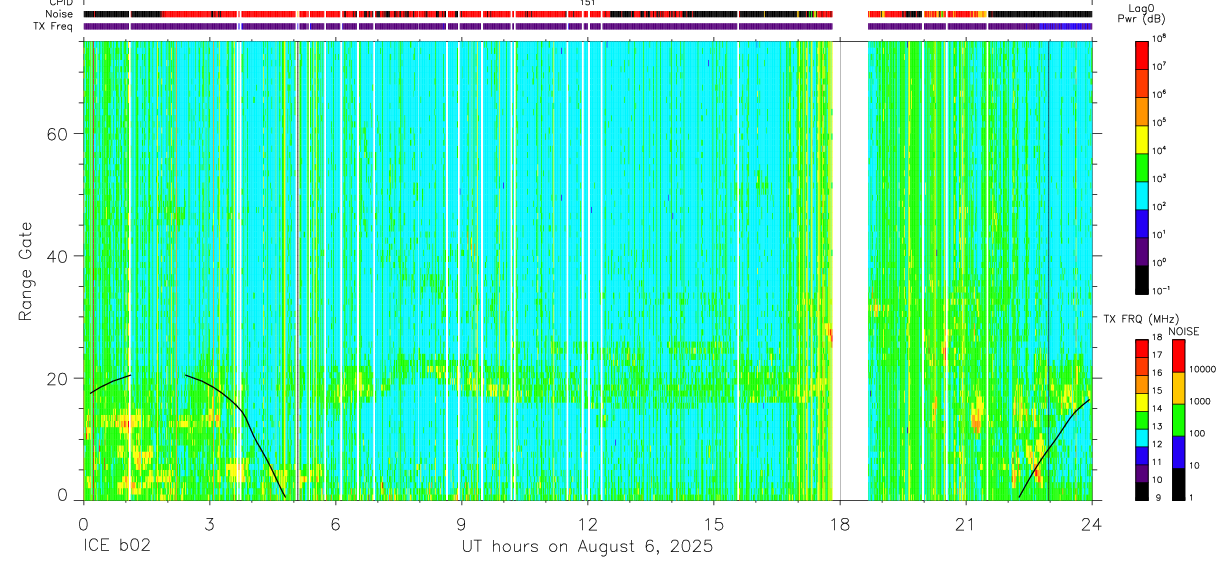Click the blue segment of the NOISE colorbar
The image size is (1228, 567).
(x=1178, y=452)
